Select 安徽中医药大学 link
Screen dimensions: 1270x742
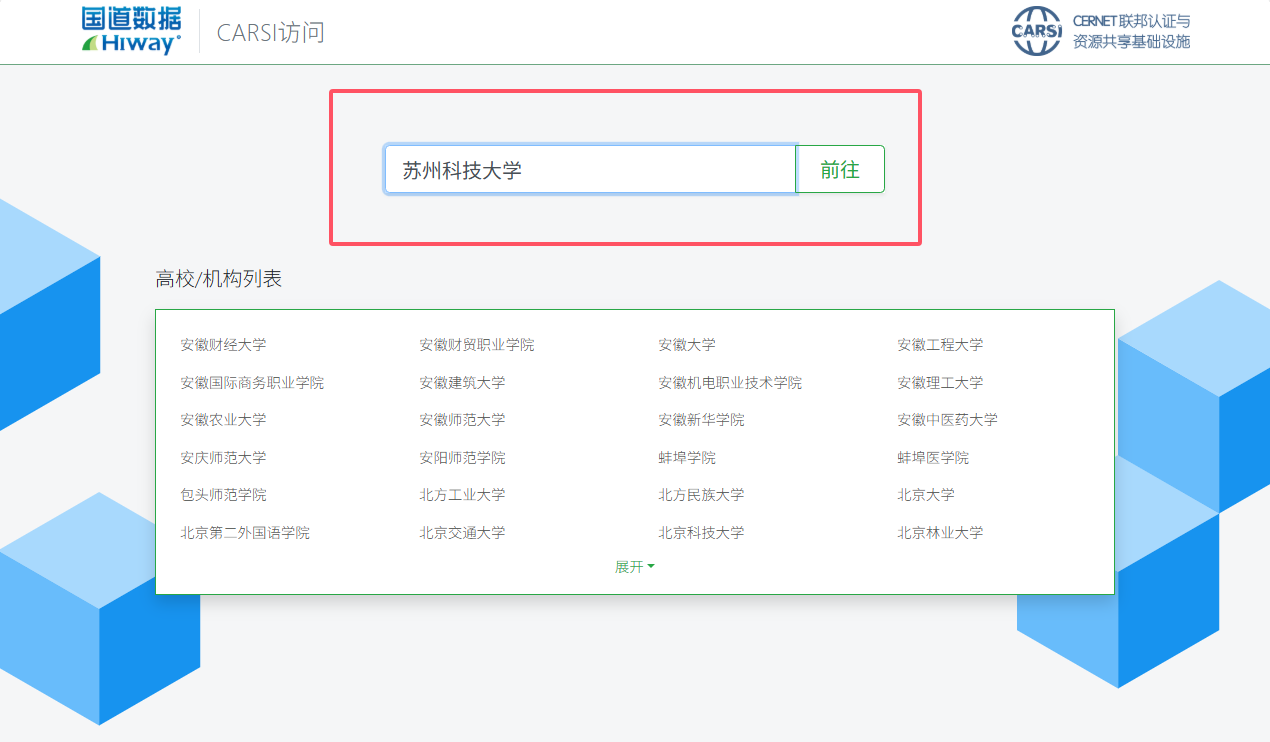(x=947, y=420)
